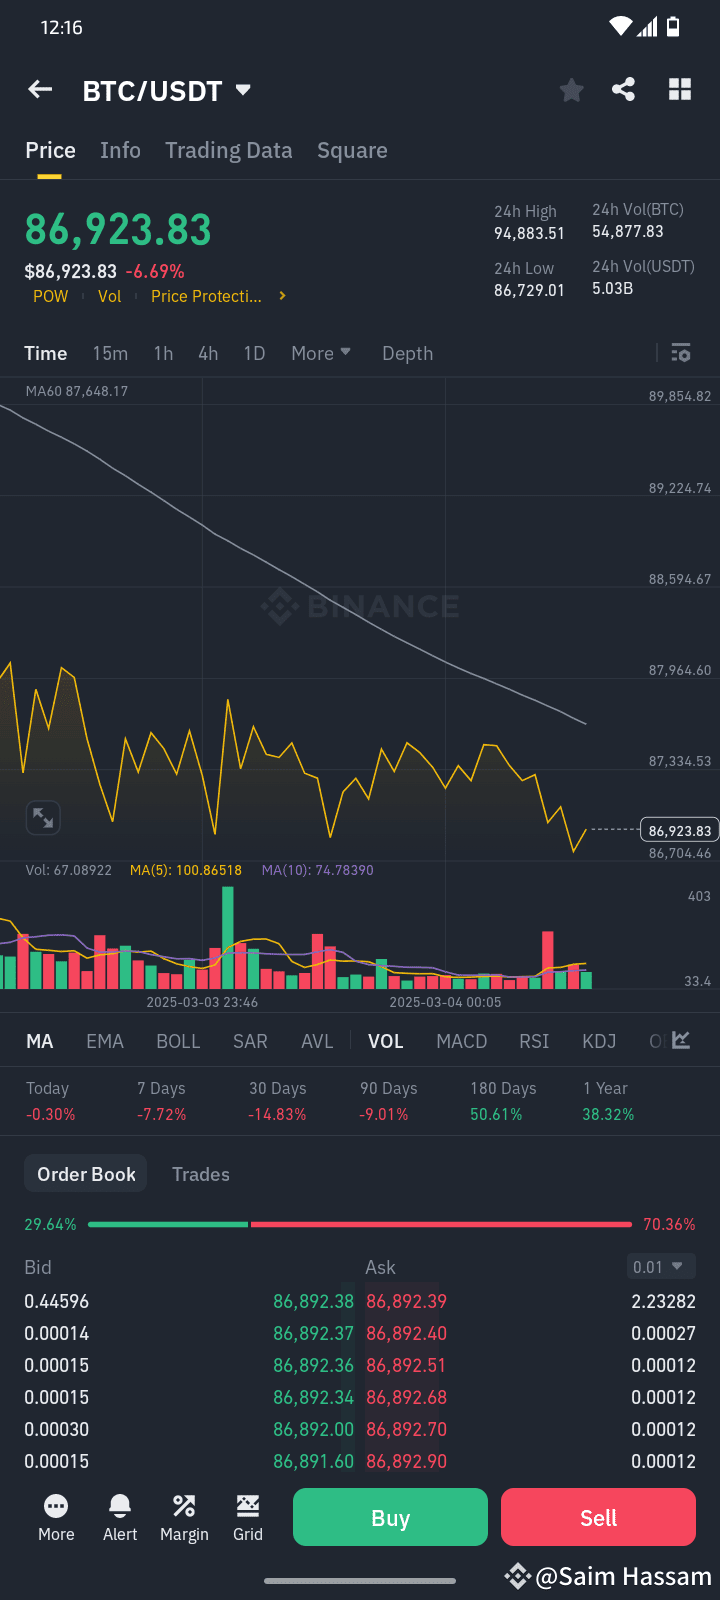Open the More options menu at bottom
720x1600 pixels.
[x=55, y=1516]
